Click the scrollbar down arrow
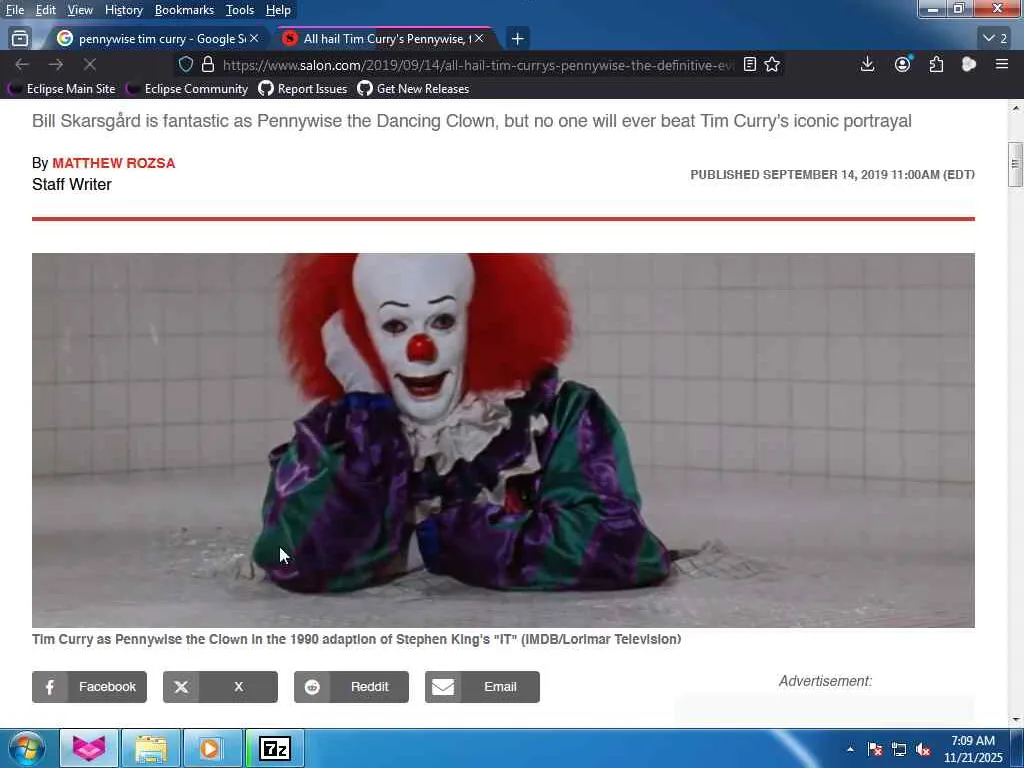 pyautogui.click(x=1016, y=719)
